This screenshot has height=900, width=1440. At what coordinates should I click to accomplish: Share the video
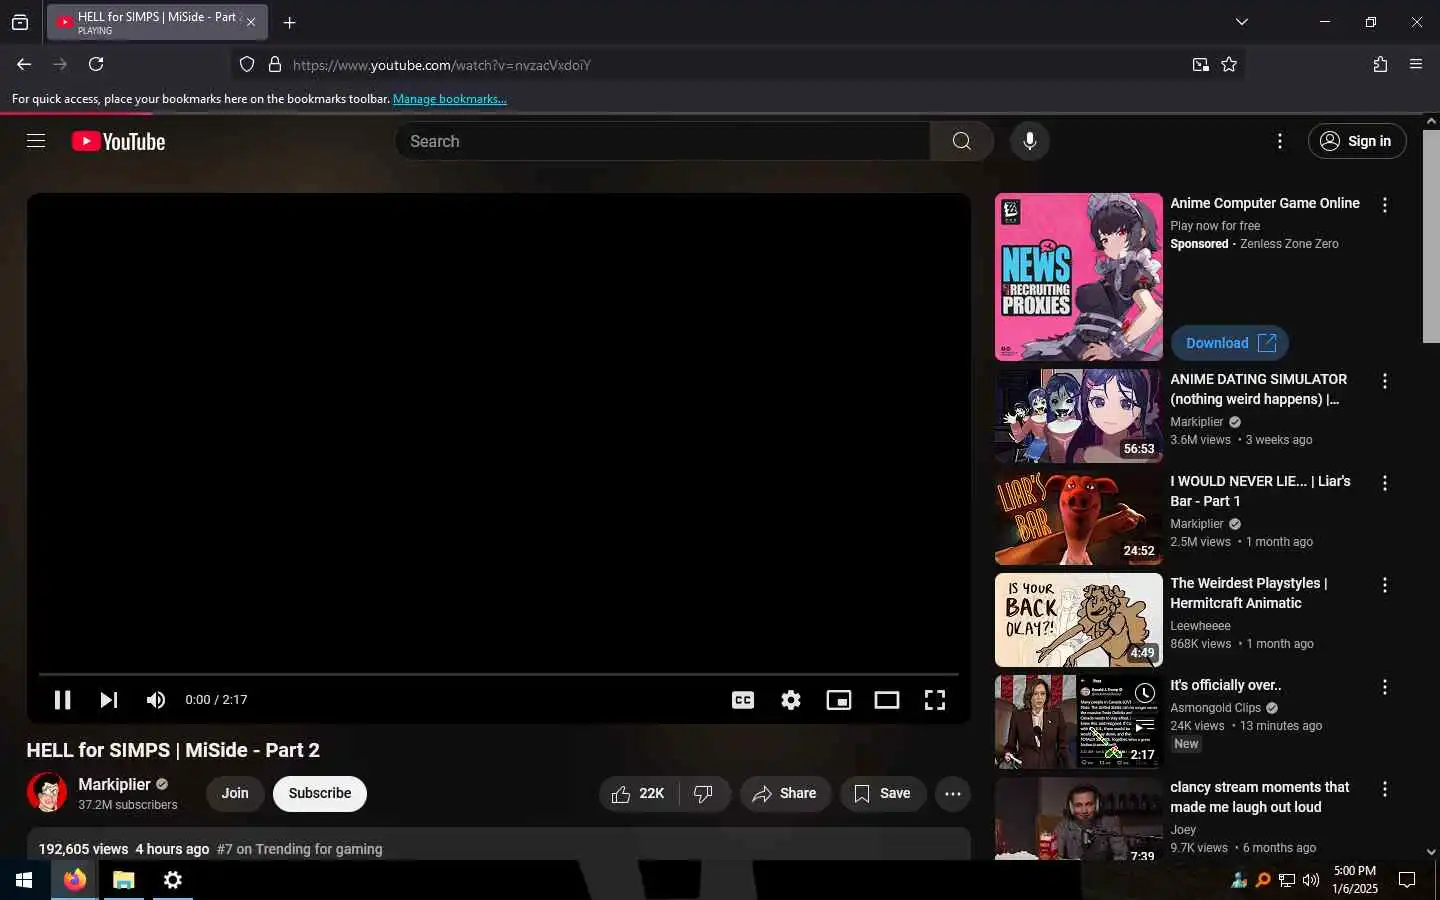(x=785, y=793)
